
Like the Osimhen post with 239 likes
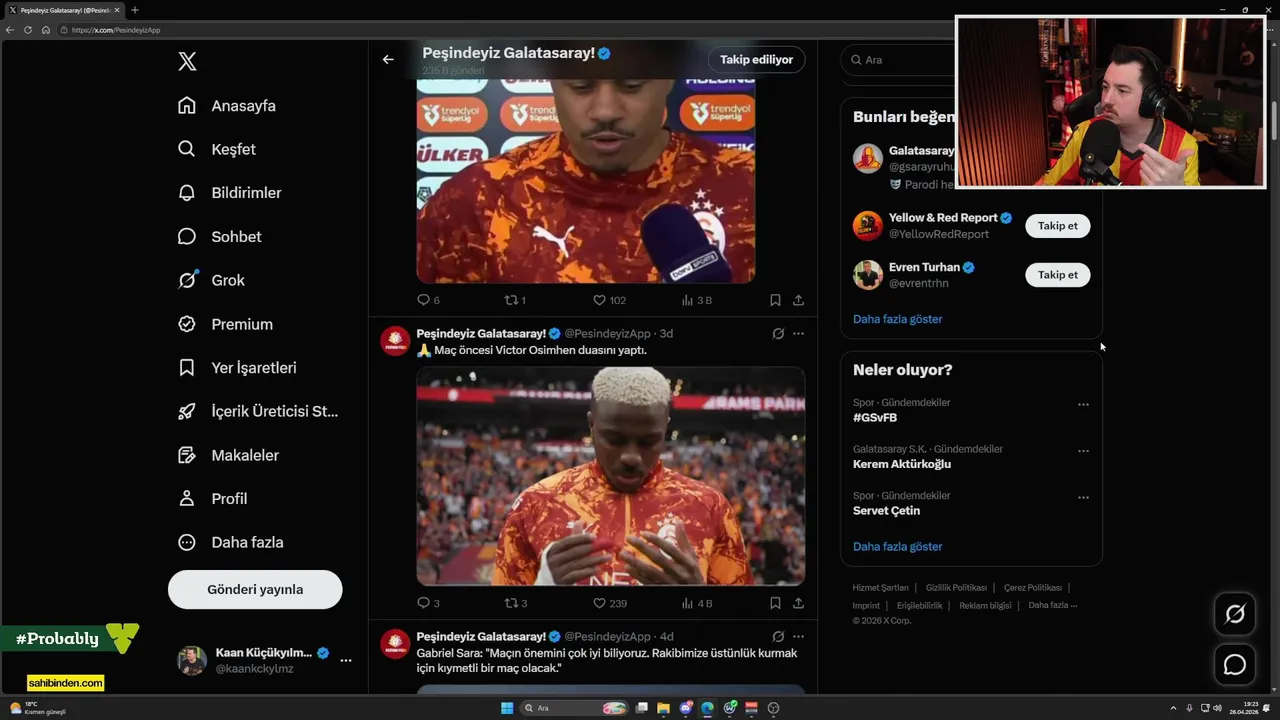(x=609, y=603)
